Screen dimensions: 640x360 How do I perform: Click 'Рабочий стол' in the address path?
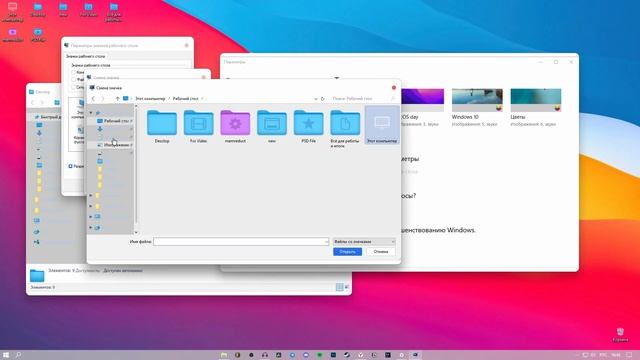click(x=185, y=99)
